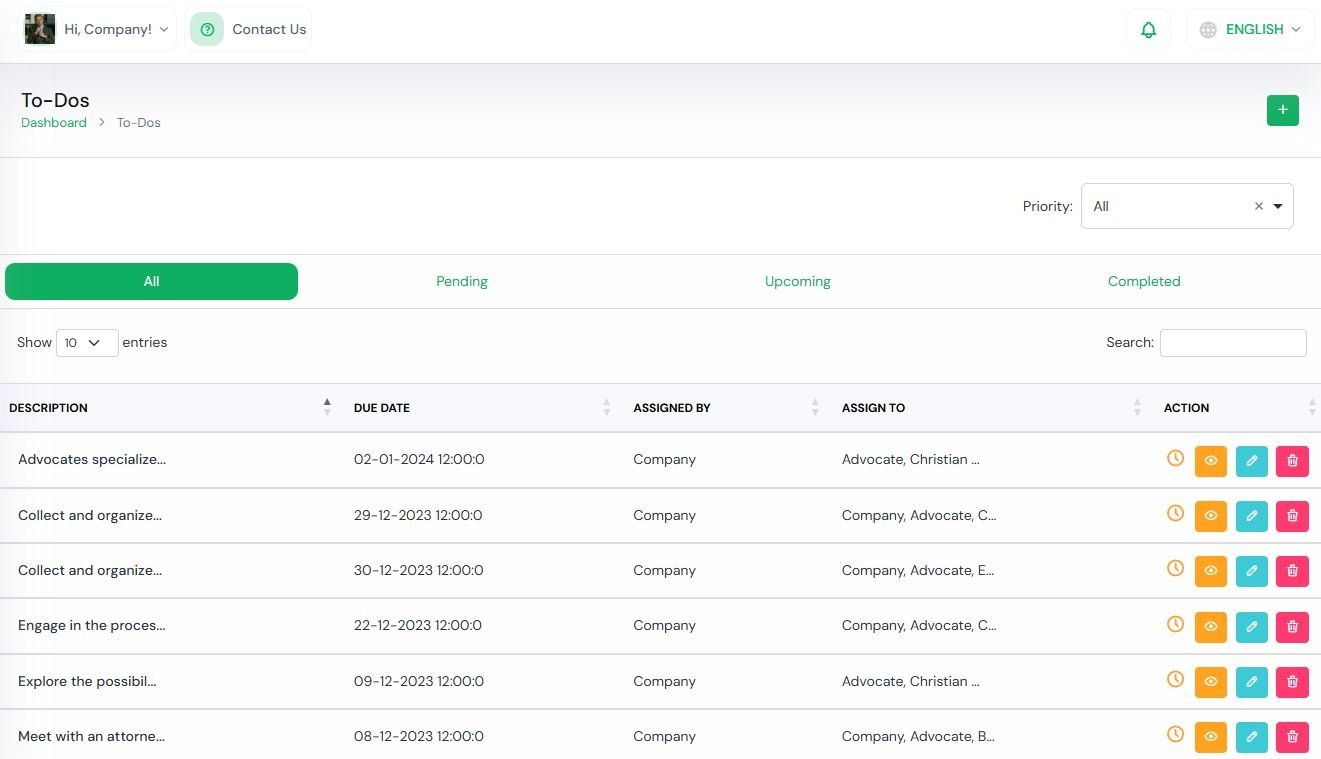Click clock icon for 'Engage in the proces' row

click(1175, 624)
